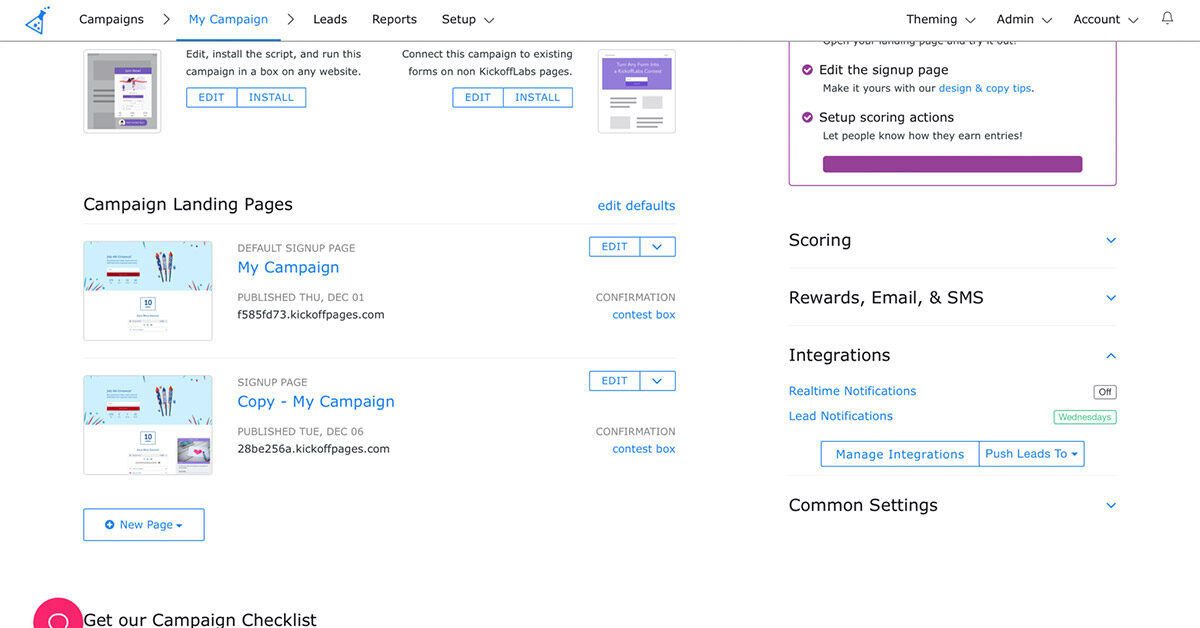Click checkmark beside Setup scoring actions

[x=807, y=117]
